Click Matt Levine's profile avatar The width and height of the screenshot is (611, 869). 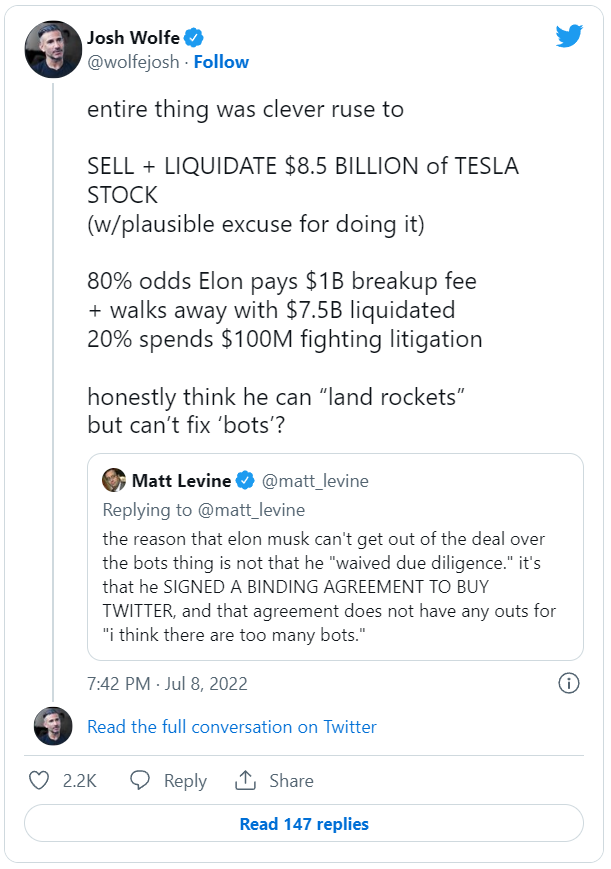click(115, 480)
